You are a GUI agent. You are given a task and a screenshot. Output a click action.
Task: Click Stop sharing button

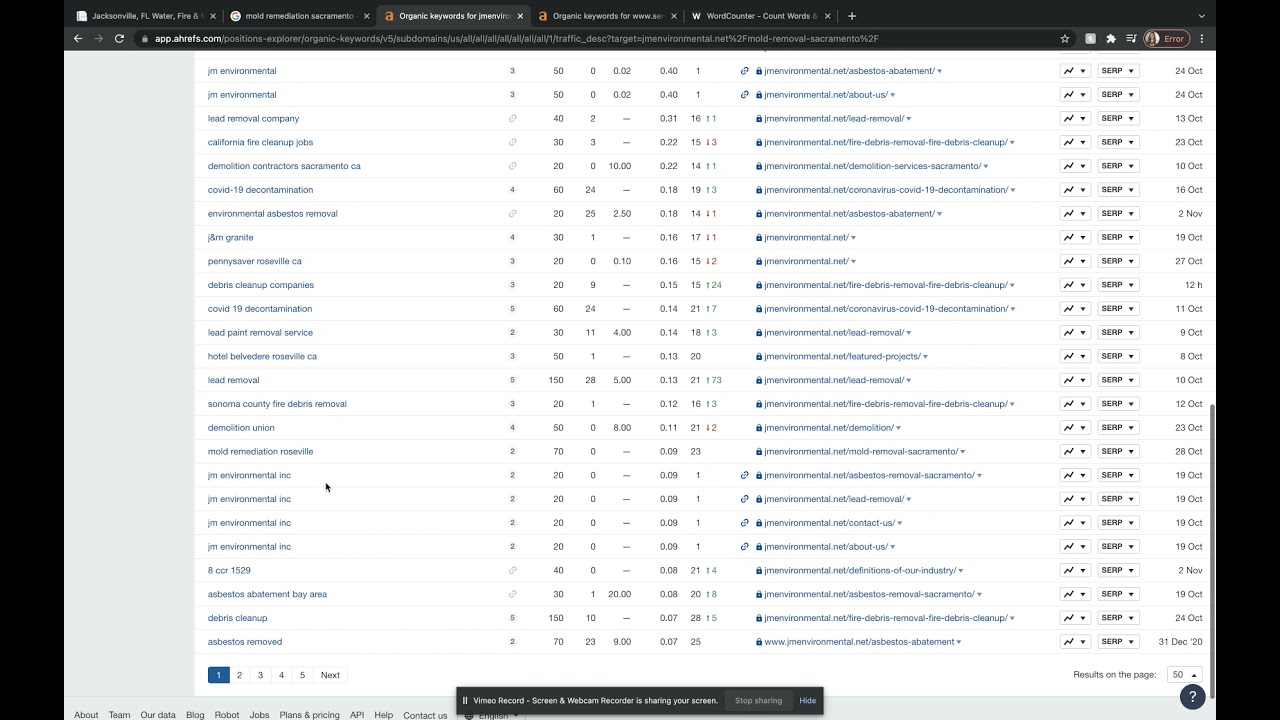point(759,700)
